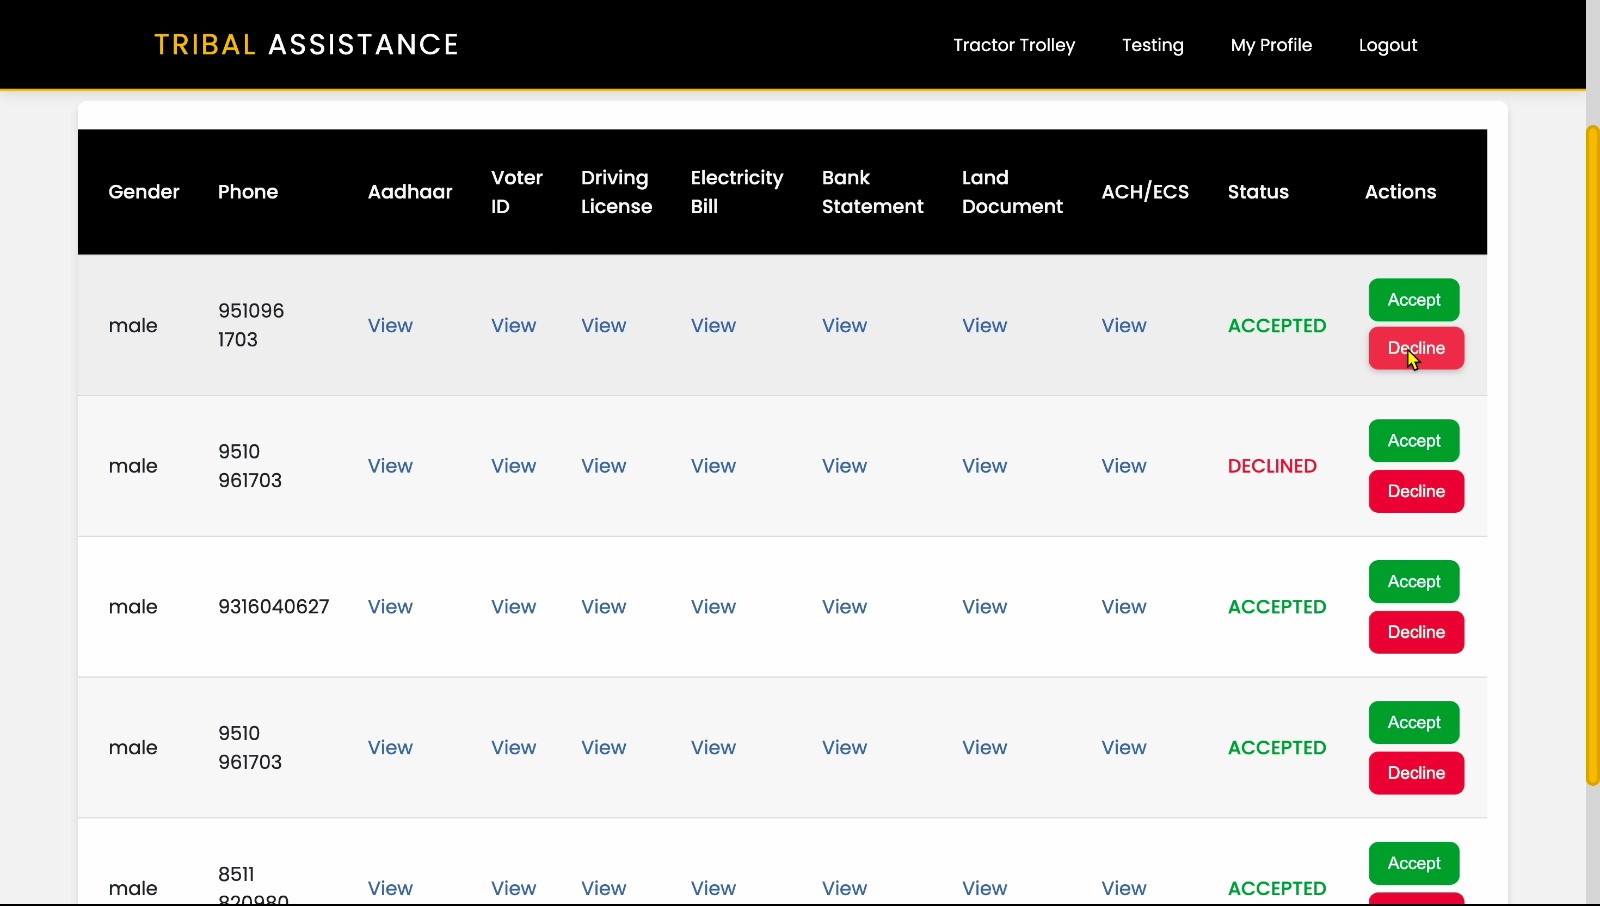Image resolution: width=1600 pixels, height=906 pixels.
Task: Log out using the Logout link
Action: [1387, 45]
